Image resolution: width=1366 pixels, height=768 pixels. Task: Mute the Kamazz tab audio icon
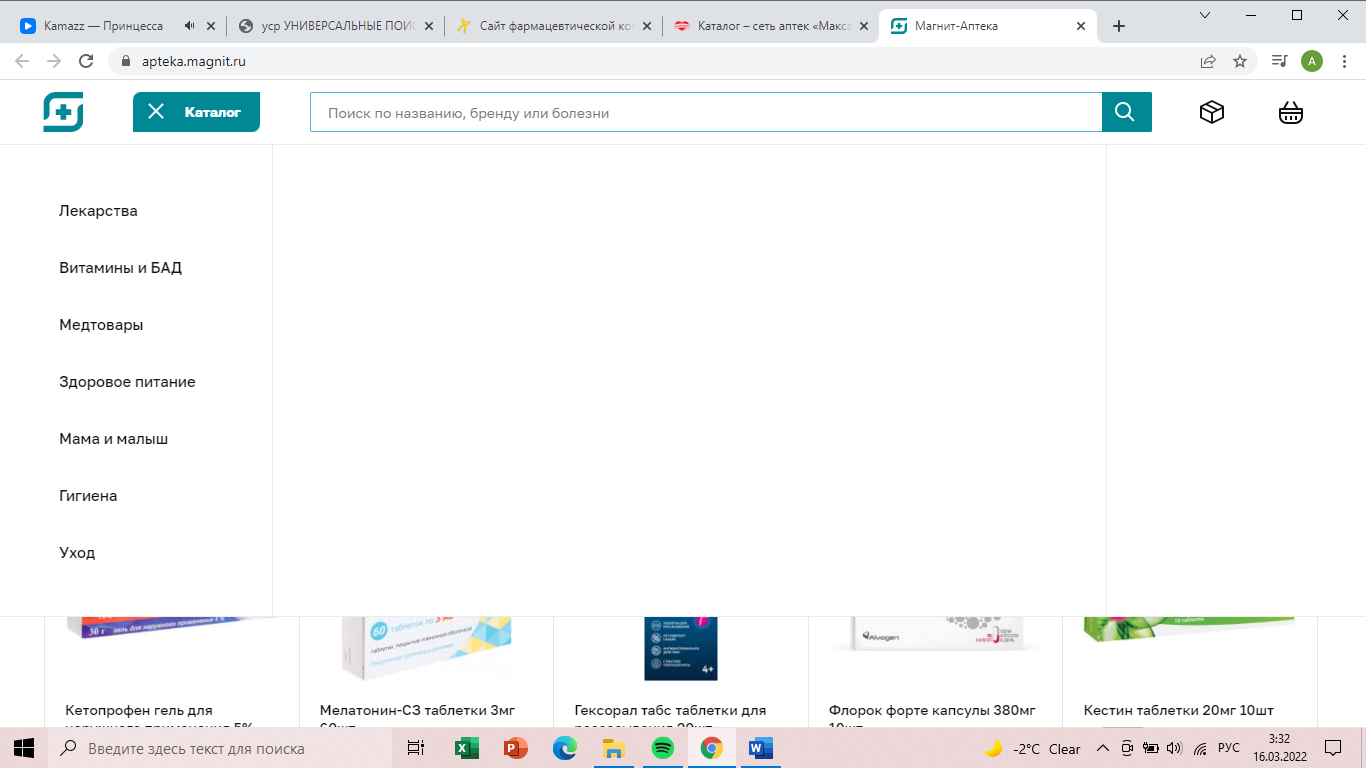pyautogui.click(x=189, y=26)
